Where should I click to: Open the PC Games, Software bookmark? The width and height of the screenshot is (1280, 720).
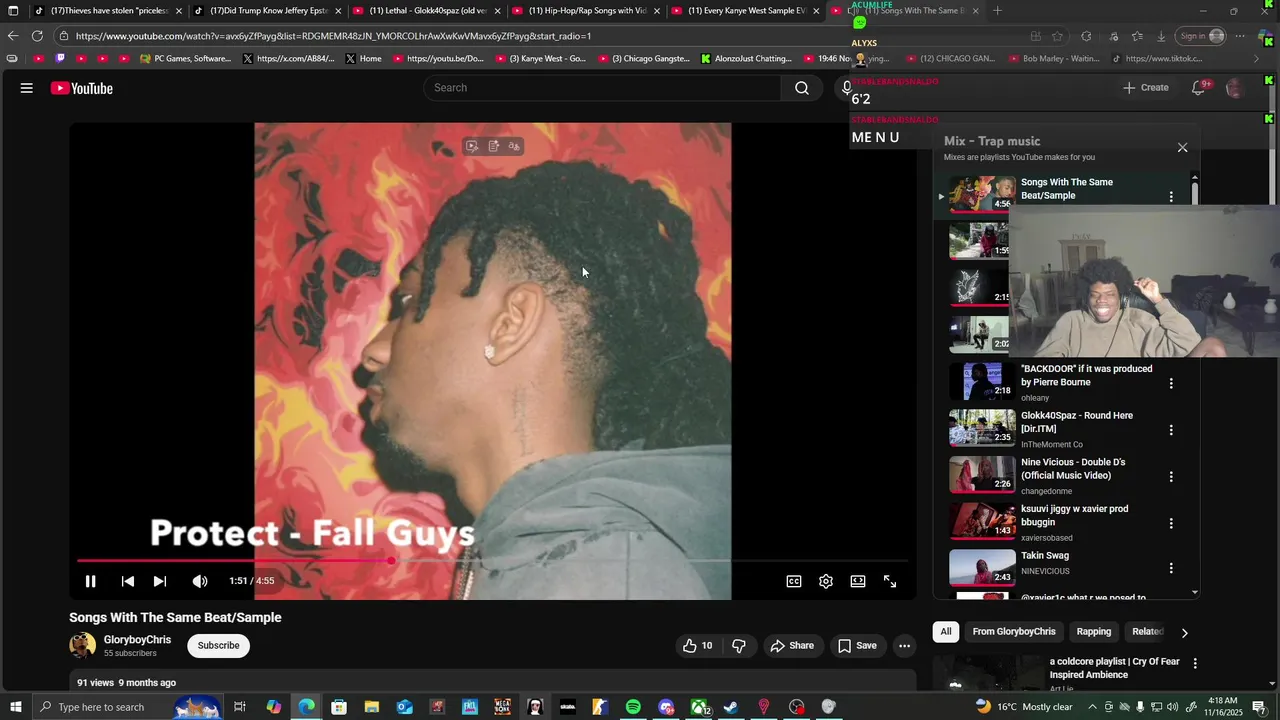tap(186, 59)
